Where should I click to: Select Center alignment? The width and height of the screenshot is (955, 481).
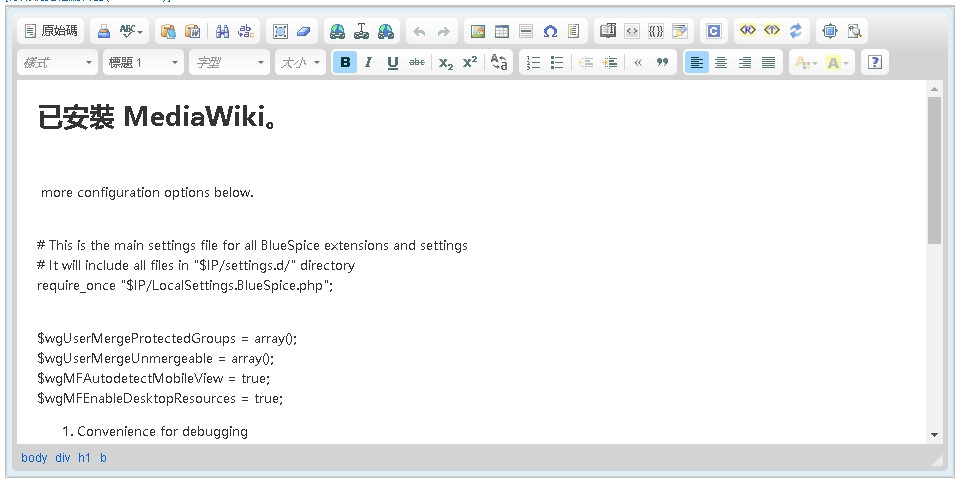721,62
